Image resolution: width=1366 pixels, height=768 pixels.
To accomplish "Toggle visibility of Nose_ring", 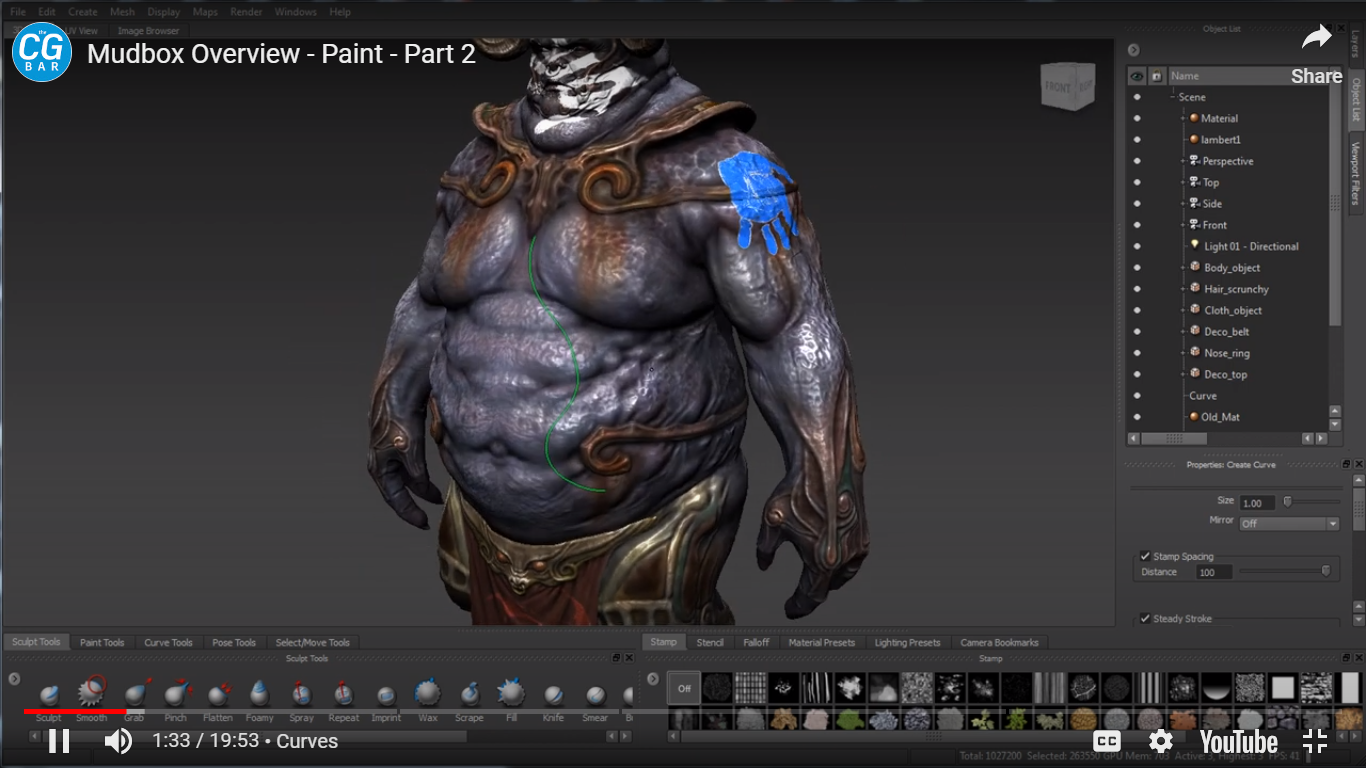I will point(1136,353).
